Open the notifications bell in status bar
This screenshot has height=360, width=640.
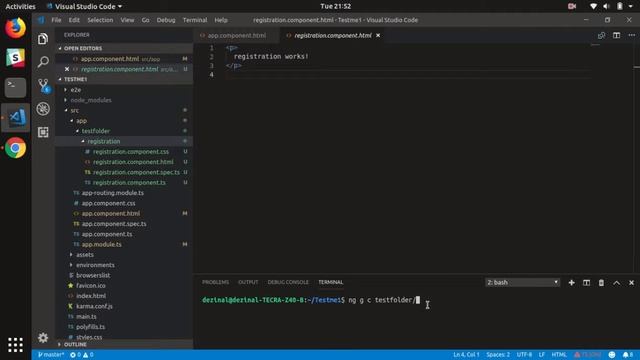point(628,355)
